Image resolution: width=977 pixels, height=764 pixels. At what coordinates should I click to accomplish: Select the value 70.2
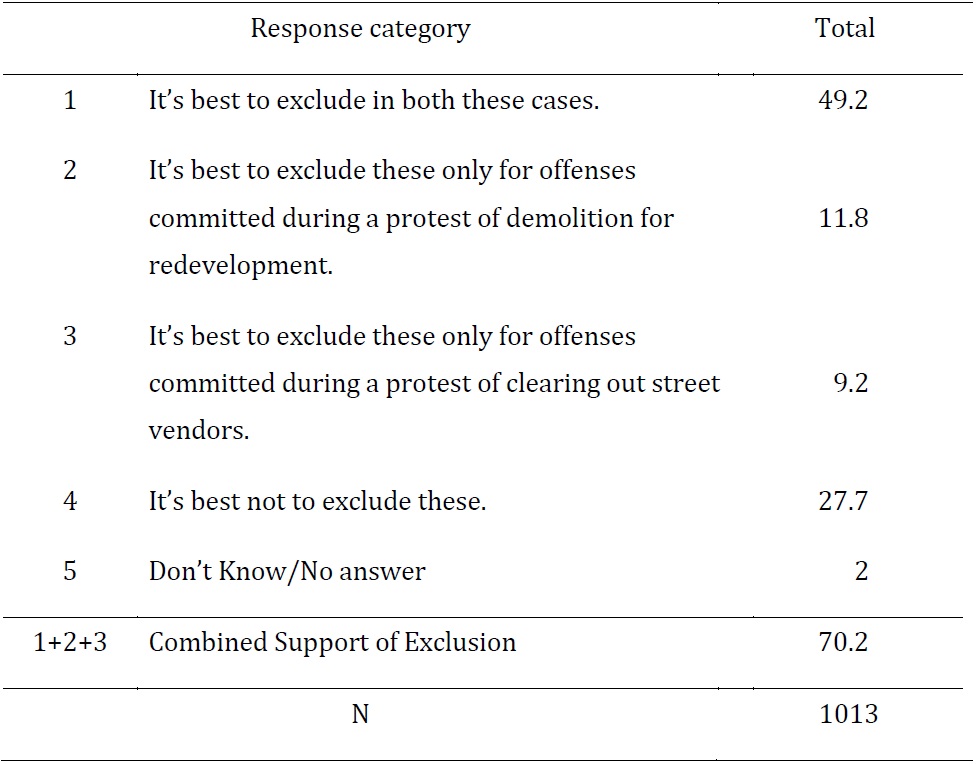843,642
